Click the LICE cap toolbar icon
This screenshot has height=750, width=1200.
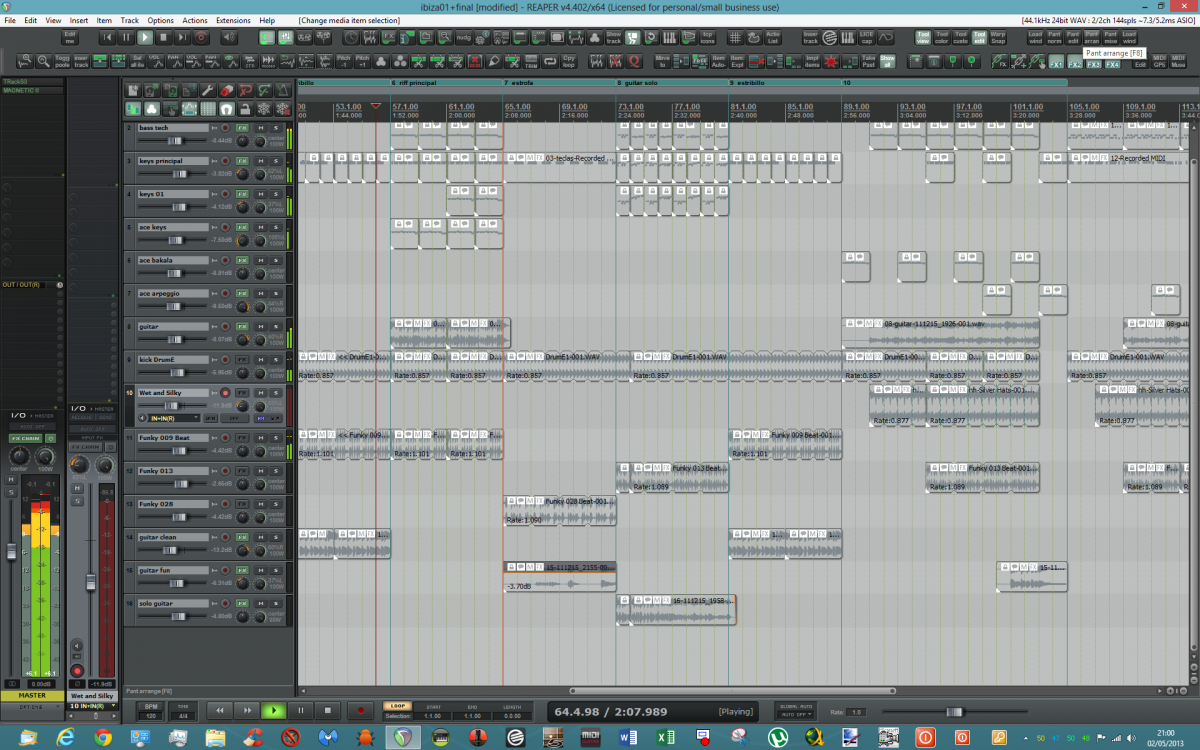pyautogui.click(x=867, y=37)
